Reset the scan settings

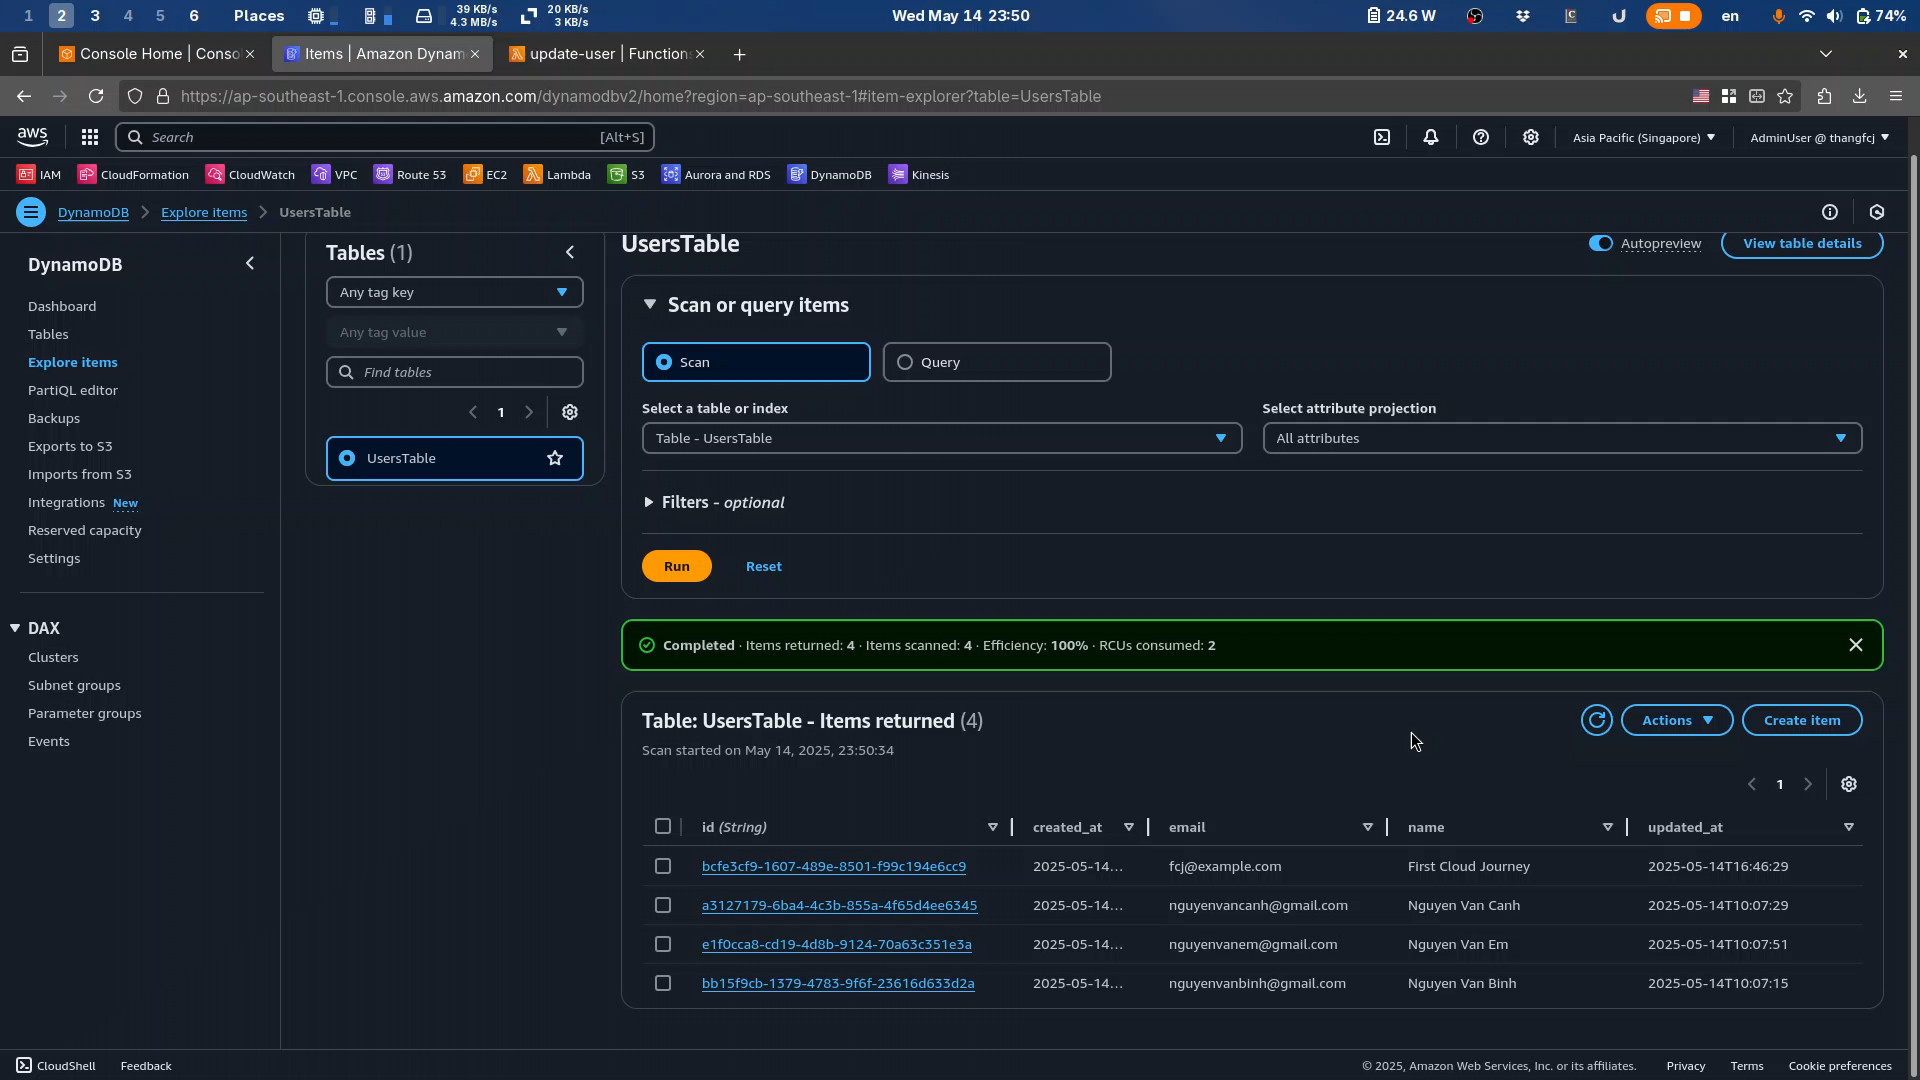[x=764, y=566]
